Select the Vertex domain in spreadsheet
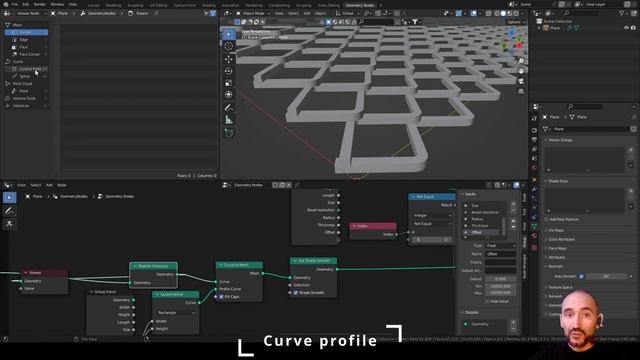Image resolution: width=640 pixels, height=360 pixels. [x=27, y=32]
